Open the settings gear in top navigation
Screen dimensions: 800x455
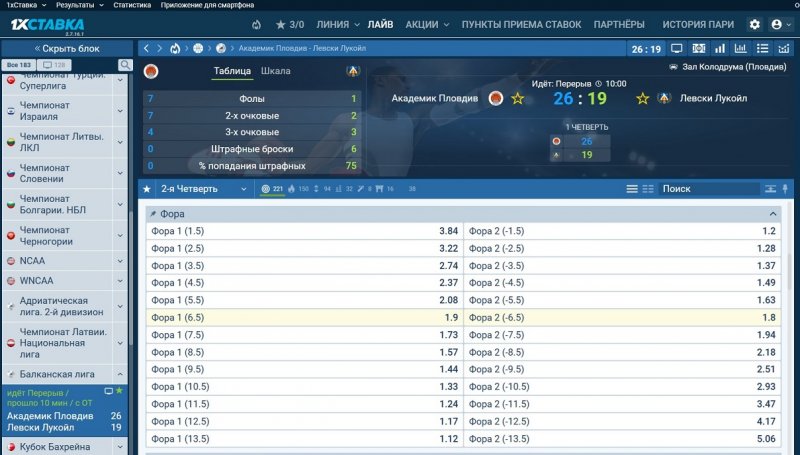coord(755,24)
